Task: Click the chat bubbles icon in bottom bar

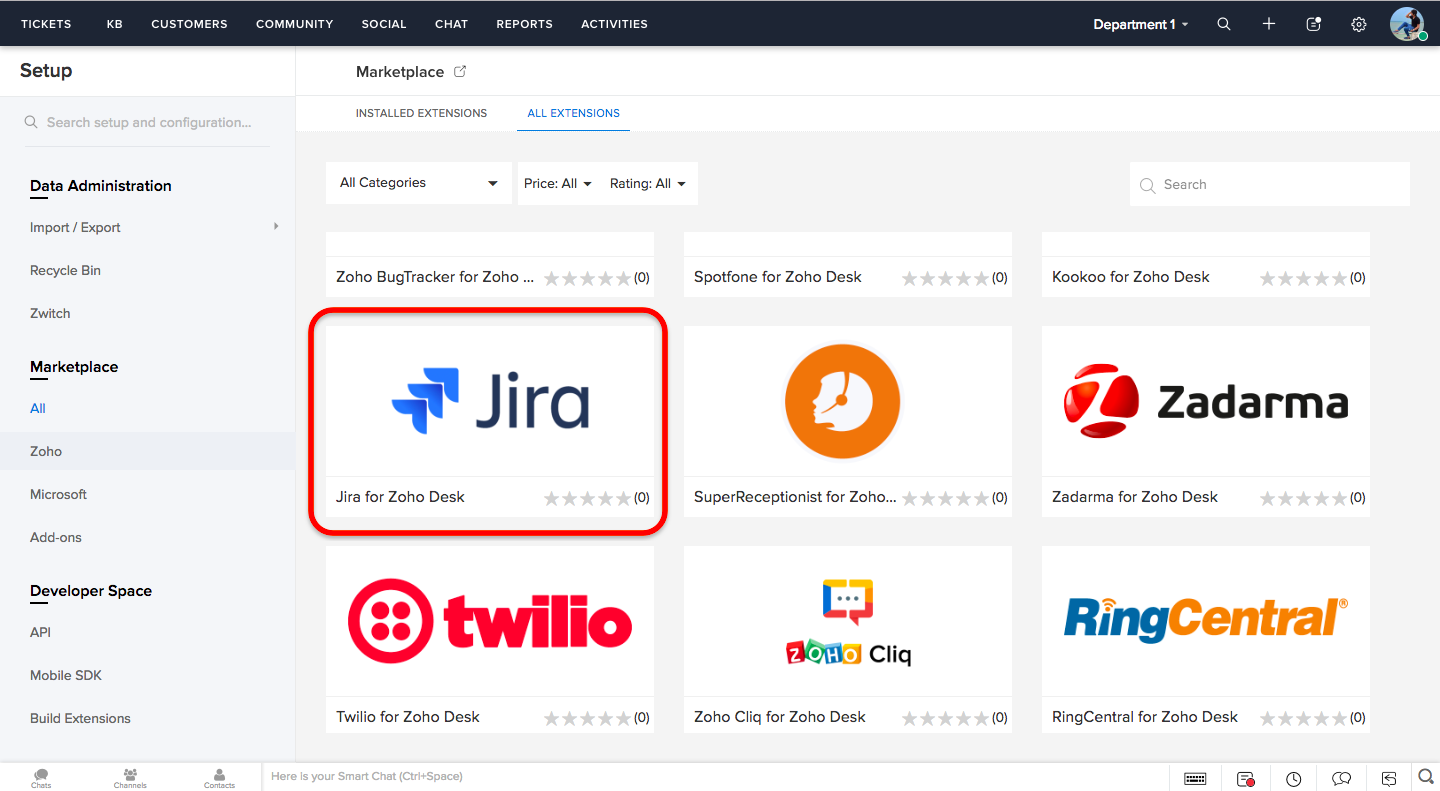Action: [1342, 779]
